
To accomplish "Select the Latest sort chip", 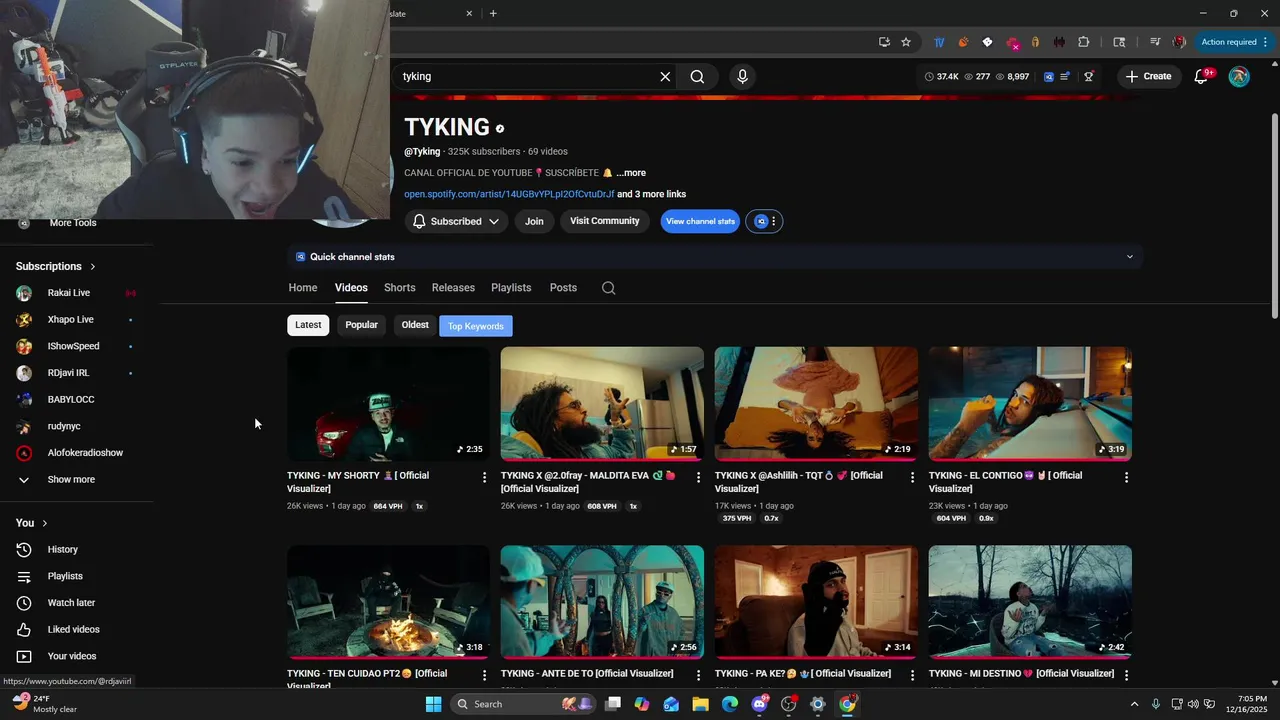I will (308, 325).
